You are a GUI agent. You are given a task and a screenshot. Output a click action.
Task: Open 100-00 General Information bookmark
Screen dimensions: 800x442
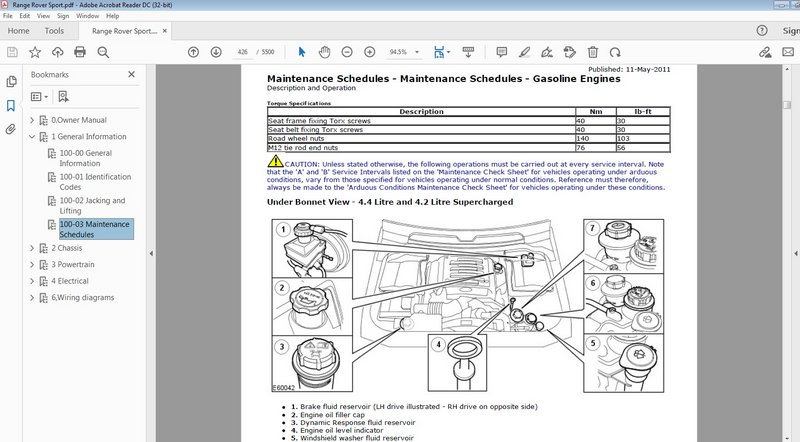click(x=86, y=158)
